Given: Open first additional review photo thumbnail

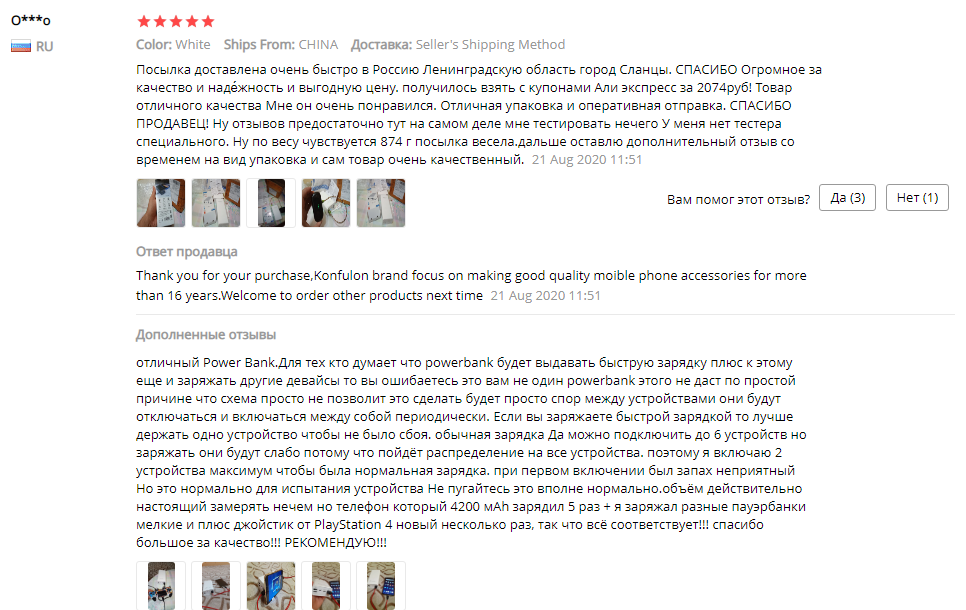Looking at the screenshot, I should tap(161, 585).
